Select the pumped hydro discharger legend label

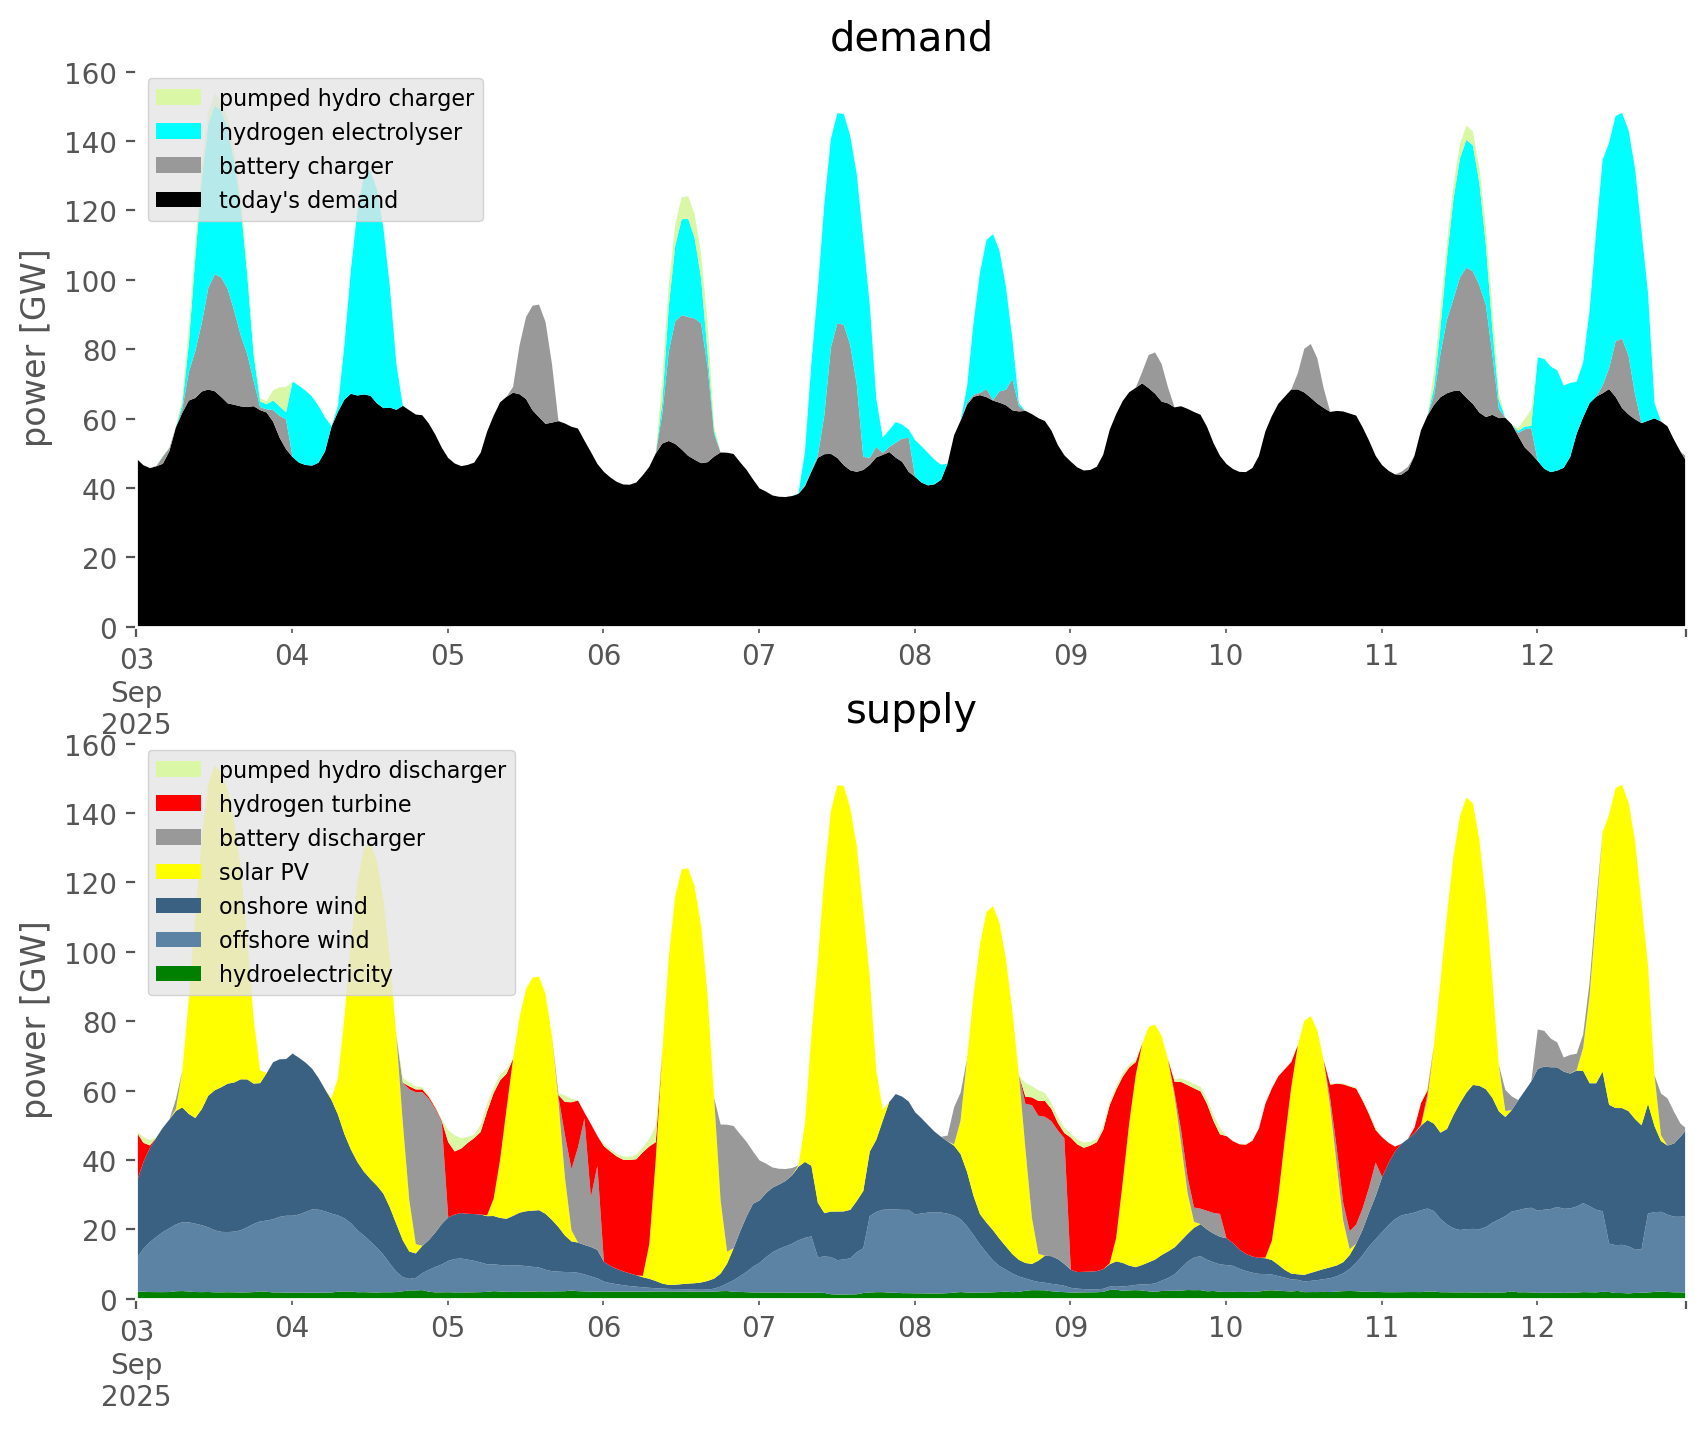[362, 770]
